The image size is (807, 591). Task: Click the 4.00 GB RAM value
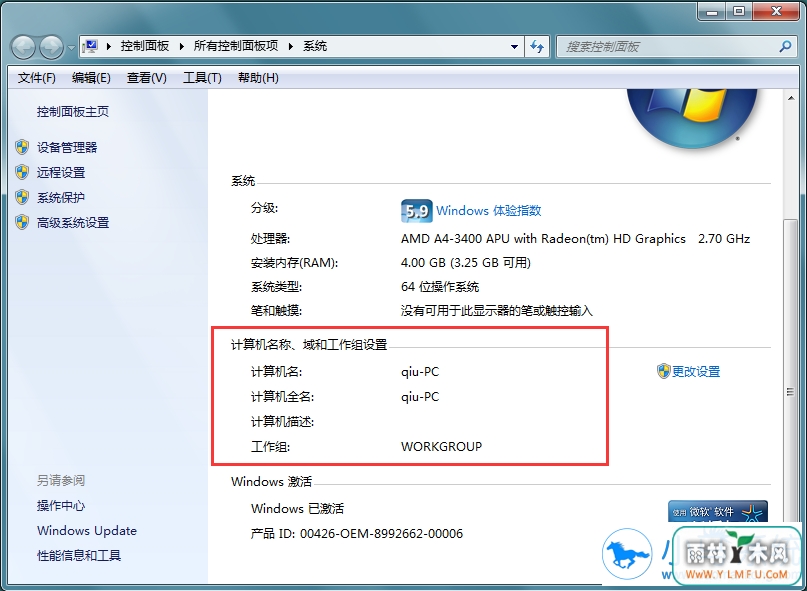(x=466, y=263)
